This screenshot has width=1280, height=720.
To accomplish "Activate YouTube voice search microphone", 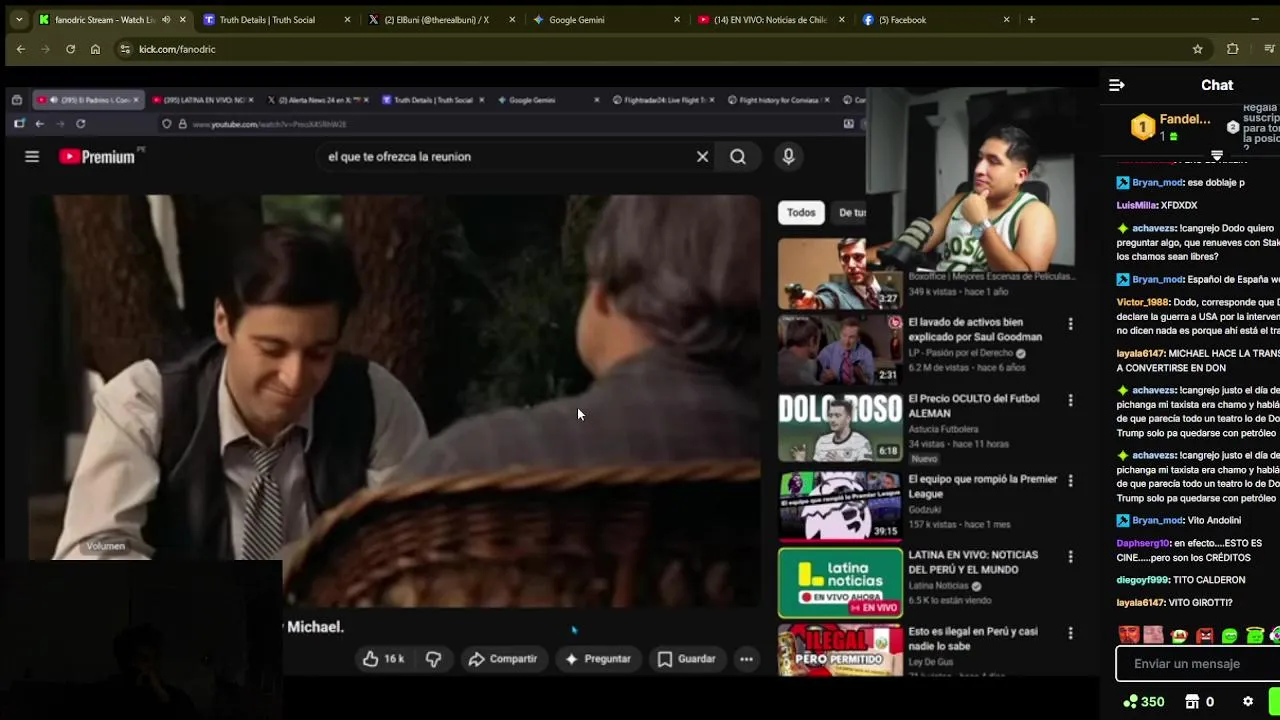I will [788, 156].
